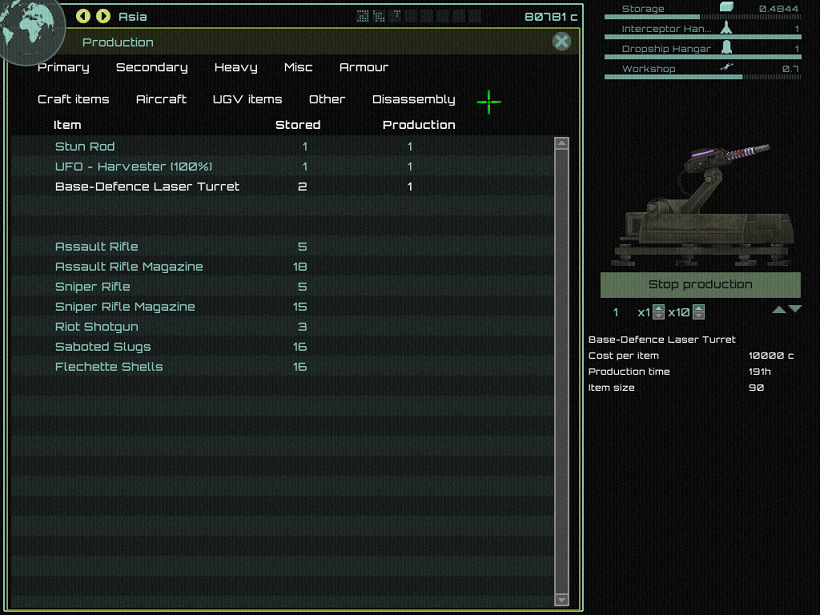Click the Dropship Hangar icon
820x615 pixels.
726,48
